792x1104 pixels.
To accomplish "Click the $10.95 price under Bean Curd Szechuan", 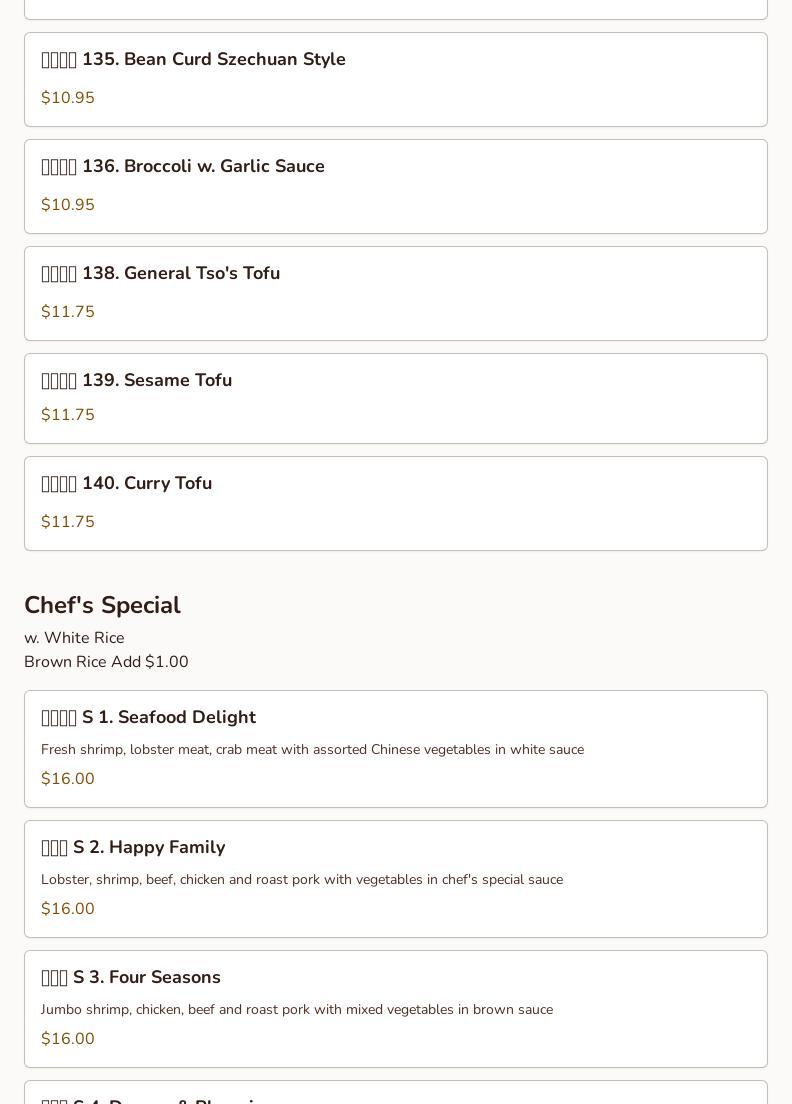I will (68, 98).
